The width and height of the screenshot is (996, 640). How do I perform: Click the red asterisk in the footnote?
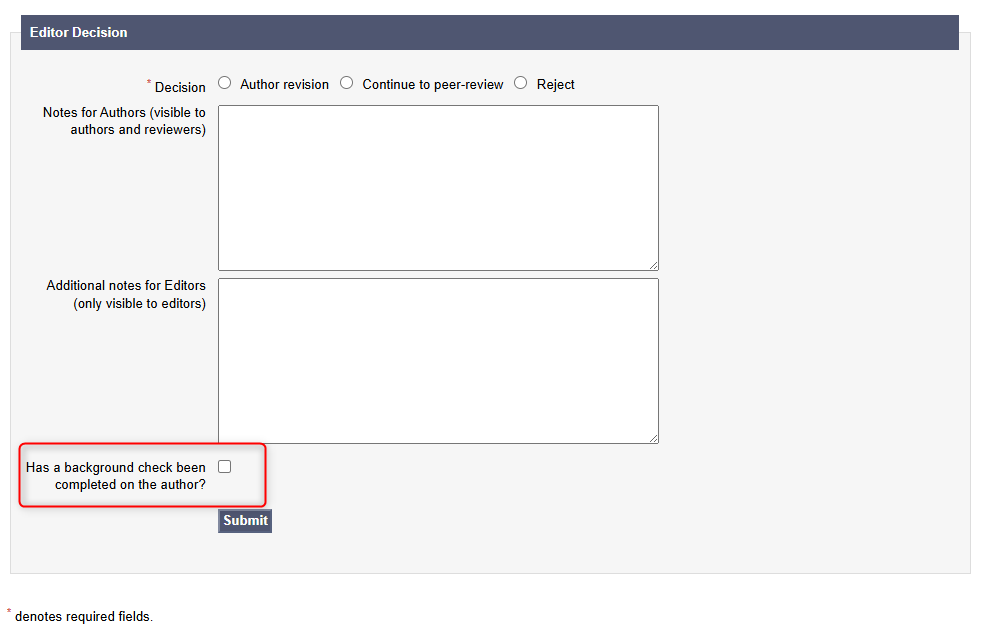9,612
